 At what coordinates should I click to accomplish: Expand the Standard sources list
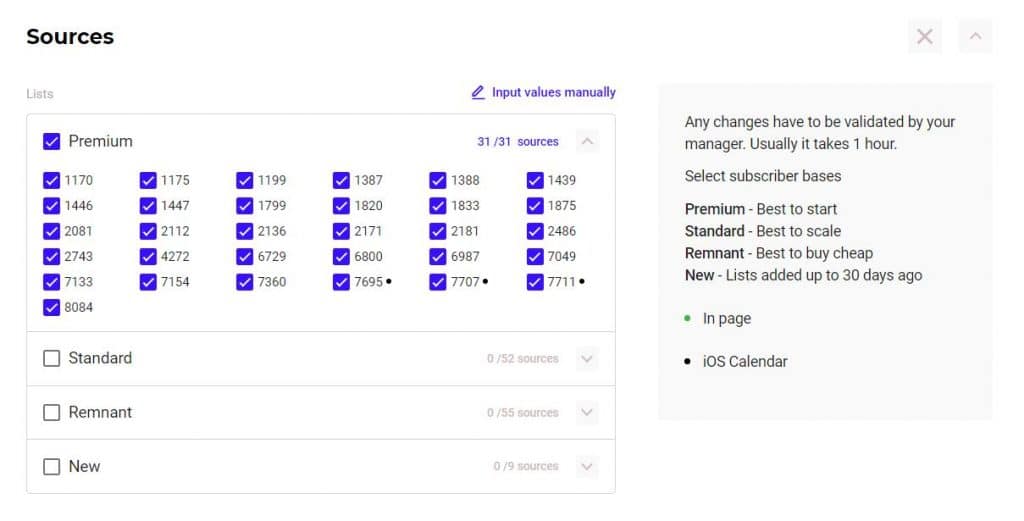[588, 358]
